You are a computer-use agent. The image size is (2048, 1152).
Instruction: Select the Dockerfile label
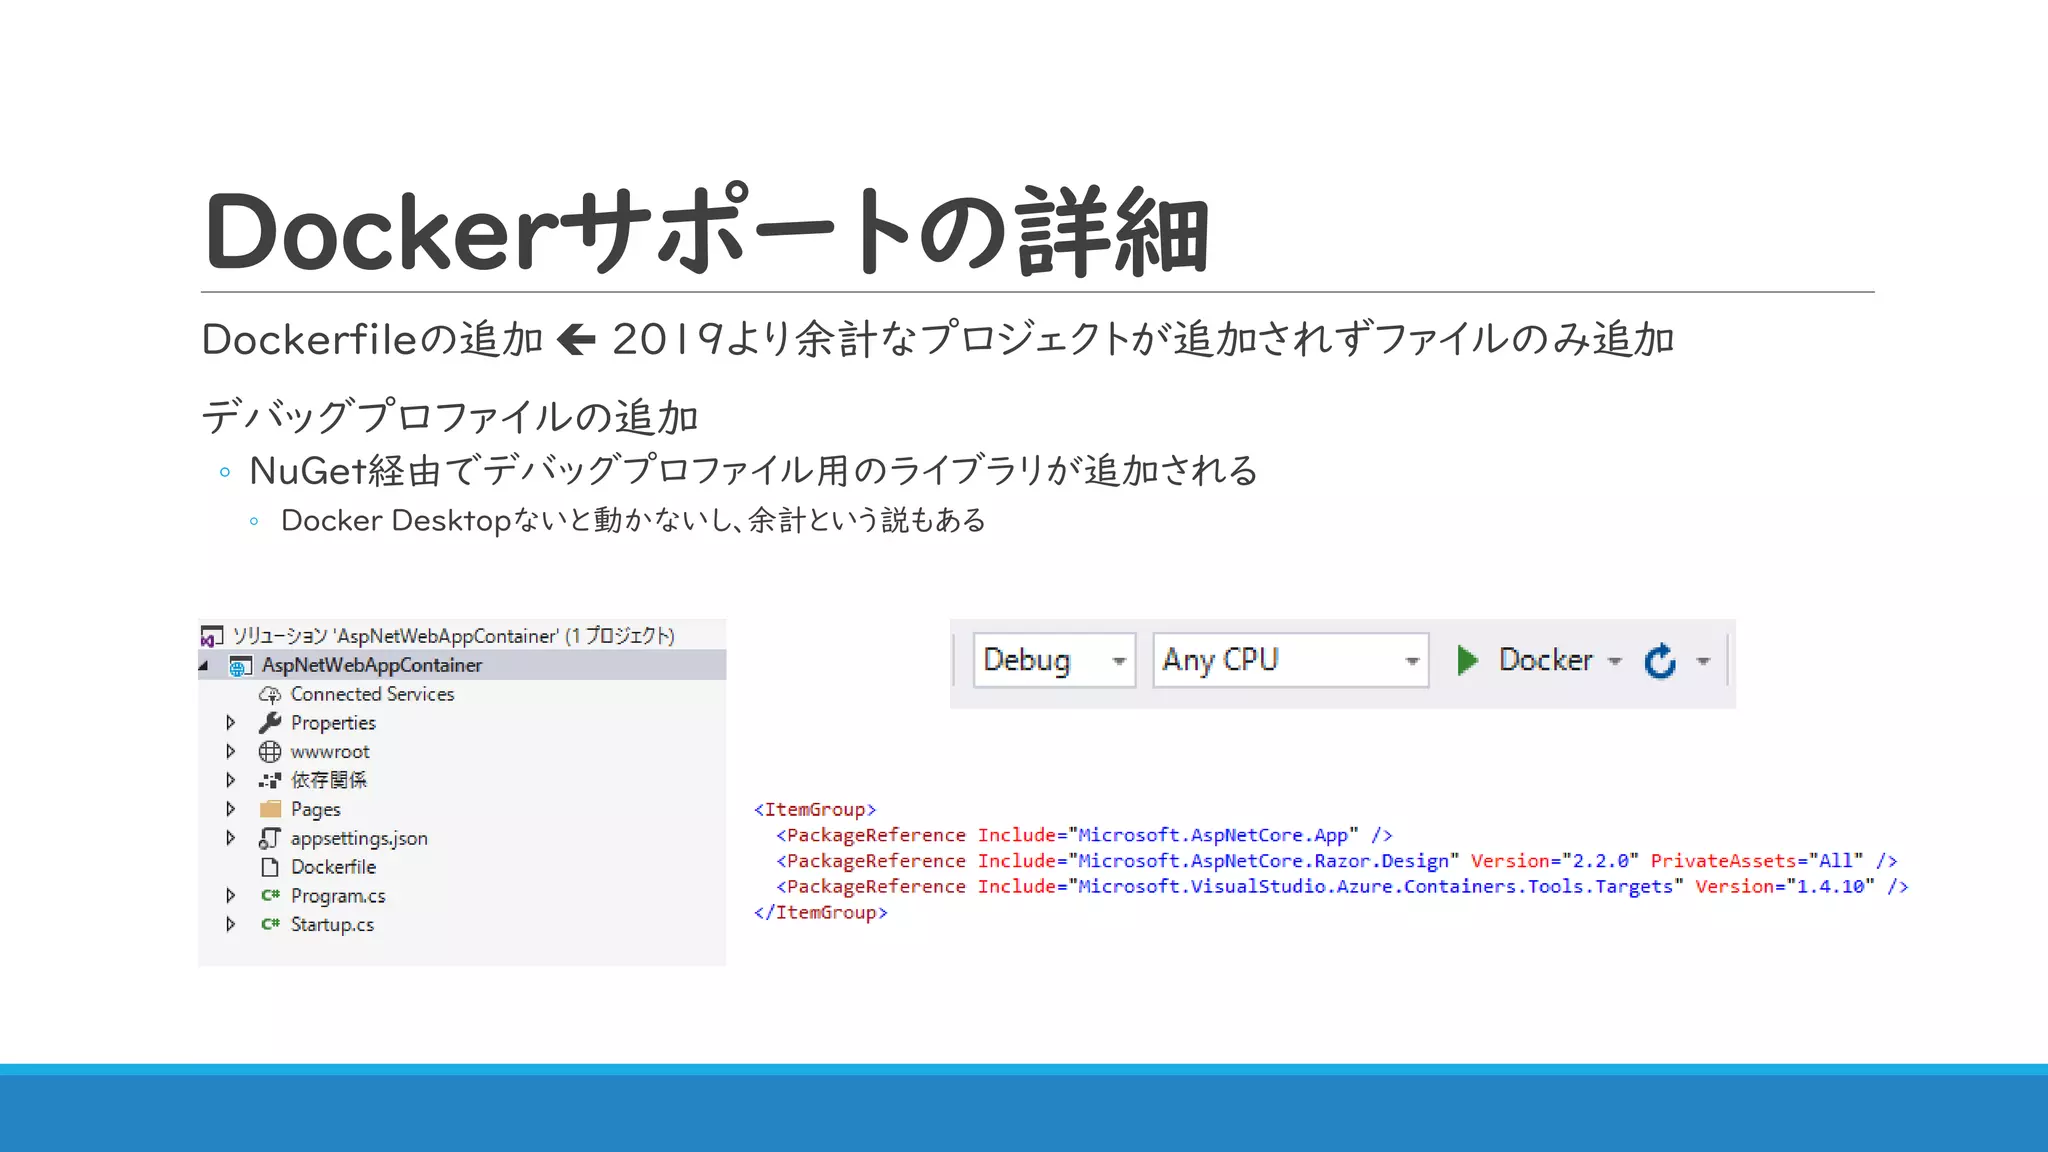tap(333, 867)
